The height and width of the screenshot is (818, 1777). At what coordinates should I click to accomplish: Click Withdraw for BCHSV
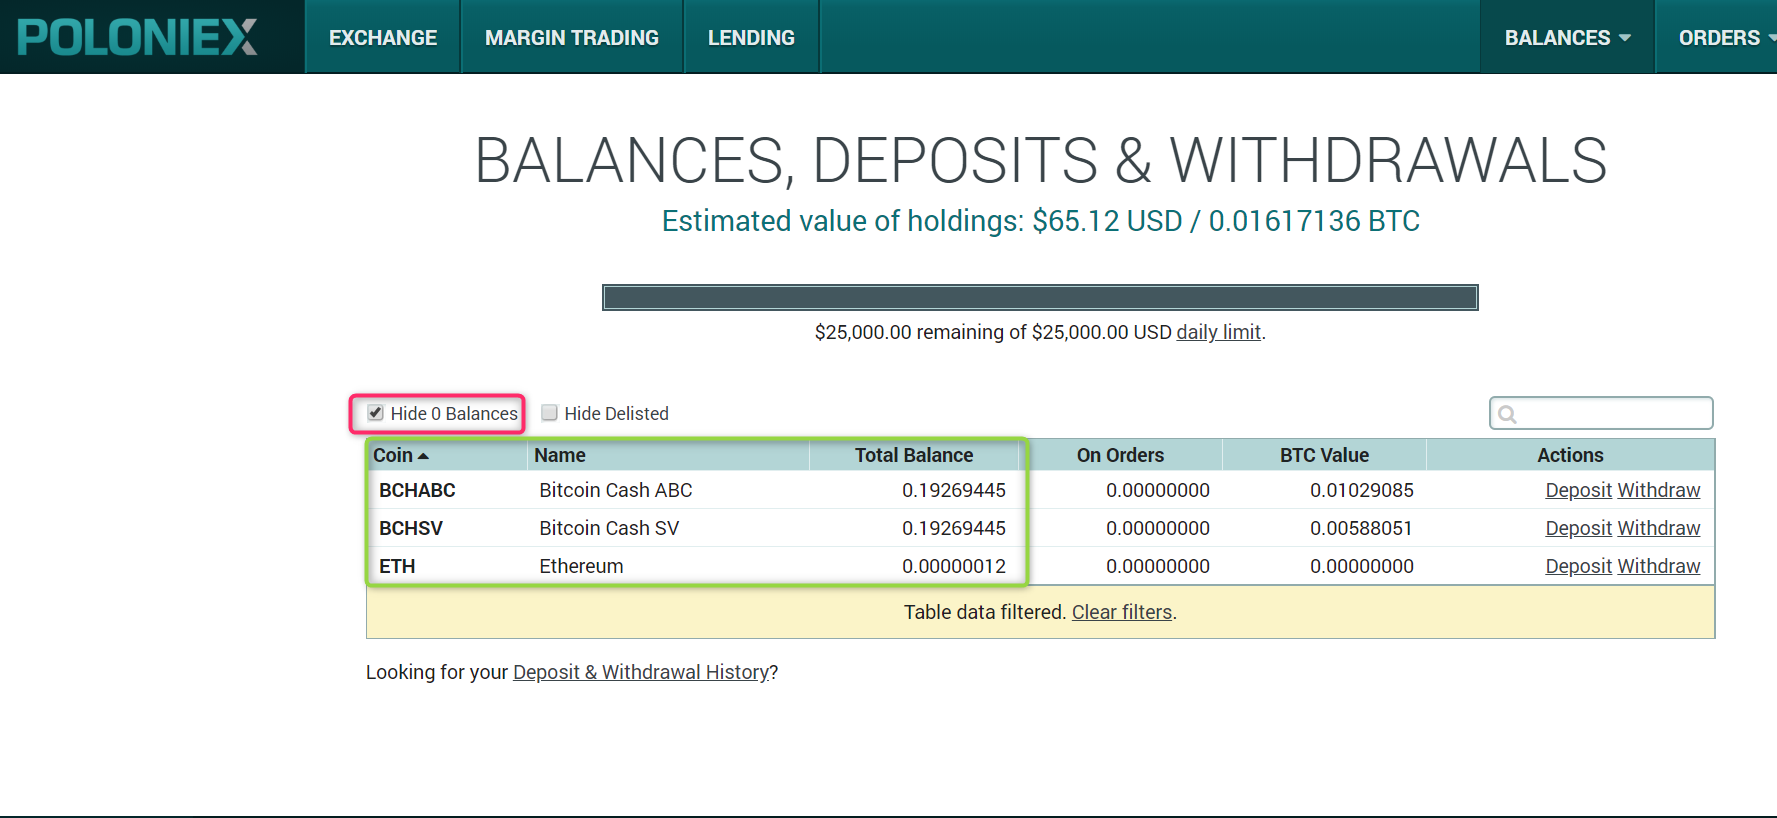(x=1659, y=528)
